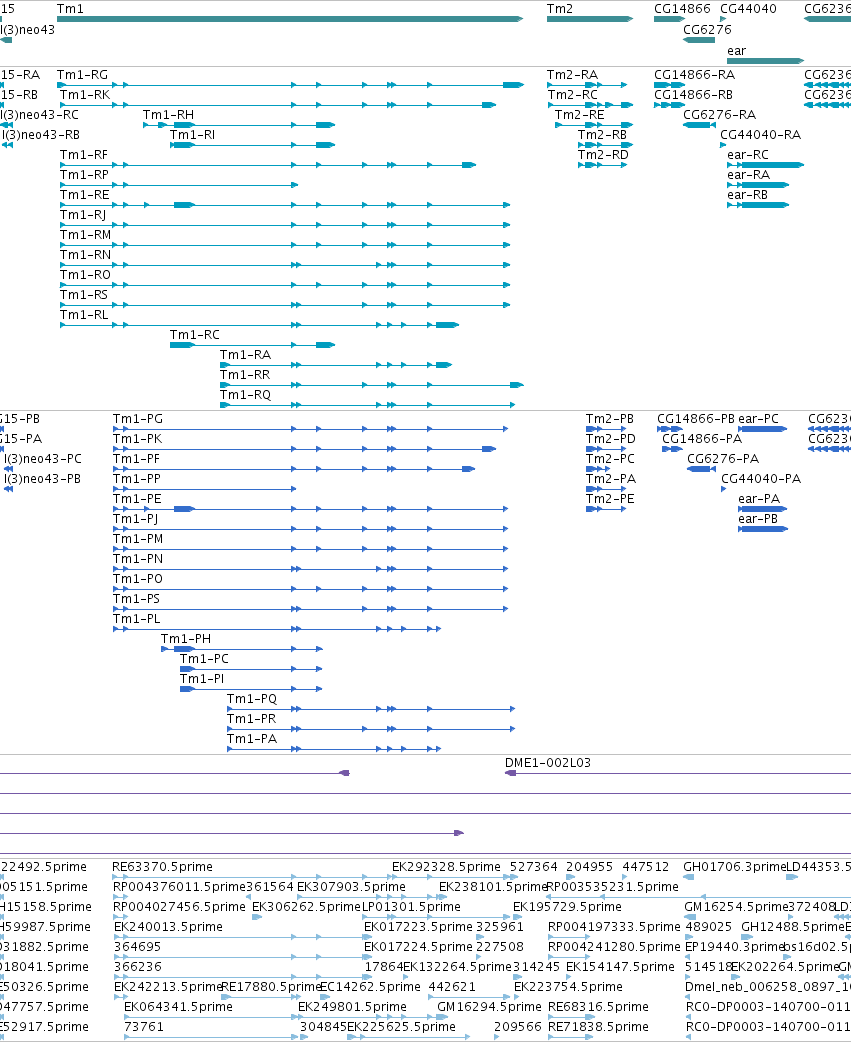Viewport: 851px width, 1042px height.
Task: Click transcript CG6276-RA label
Action: [719, 115]
